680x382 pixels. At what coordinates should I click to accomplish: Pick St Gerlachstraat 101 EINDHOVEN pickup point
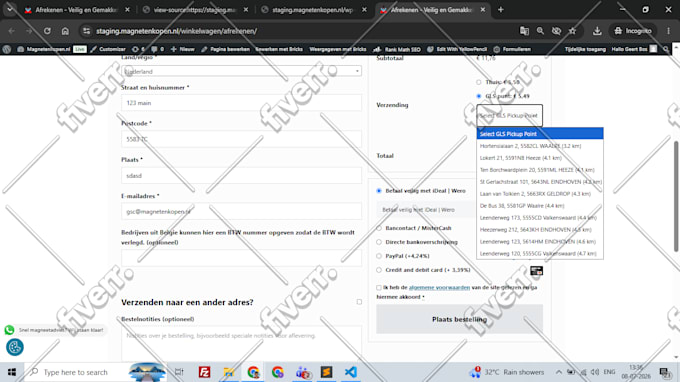coord(540,182)
